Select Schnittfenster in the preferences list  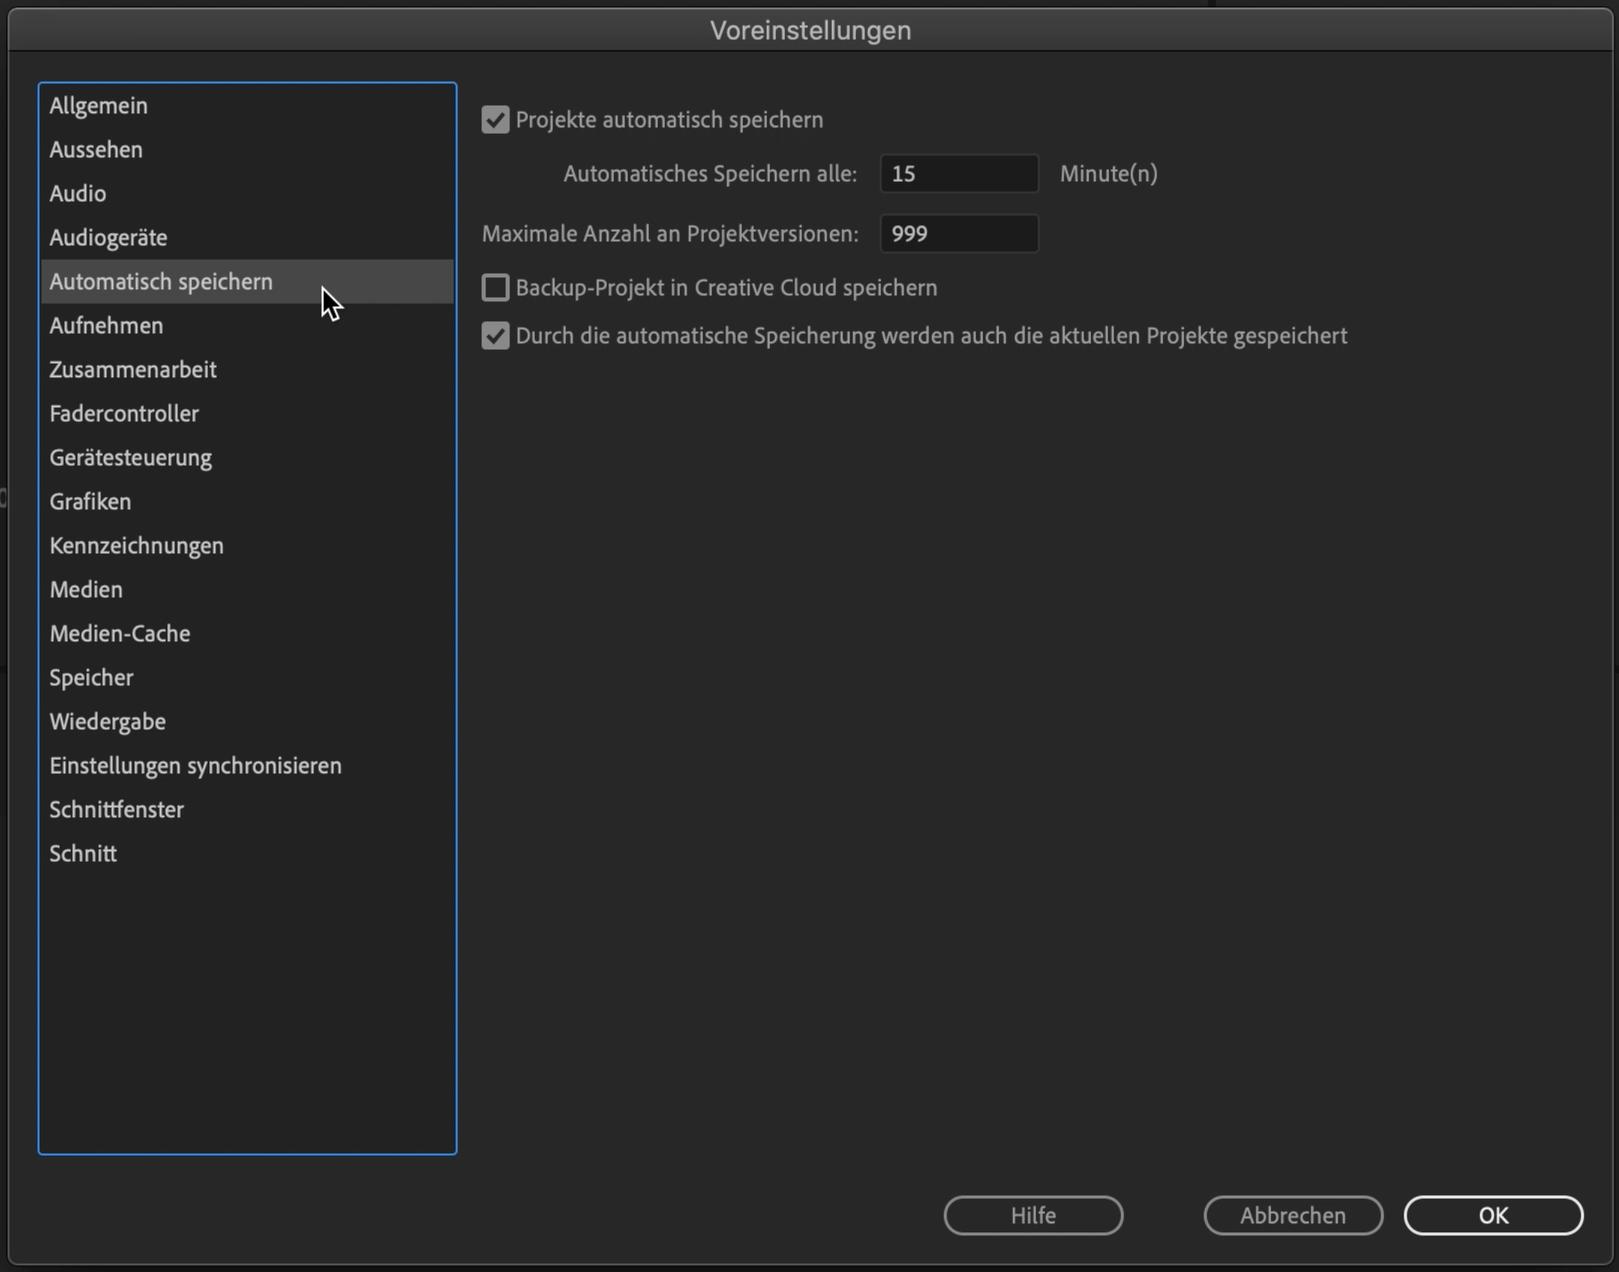point(116,810)
